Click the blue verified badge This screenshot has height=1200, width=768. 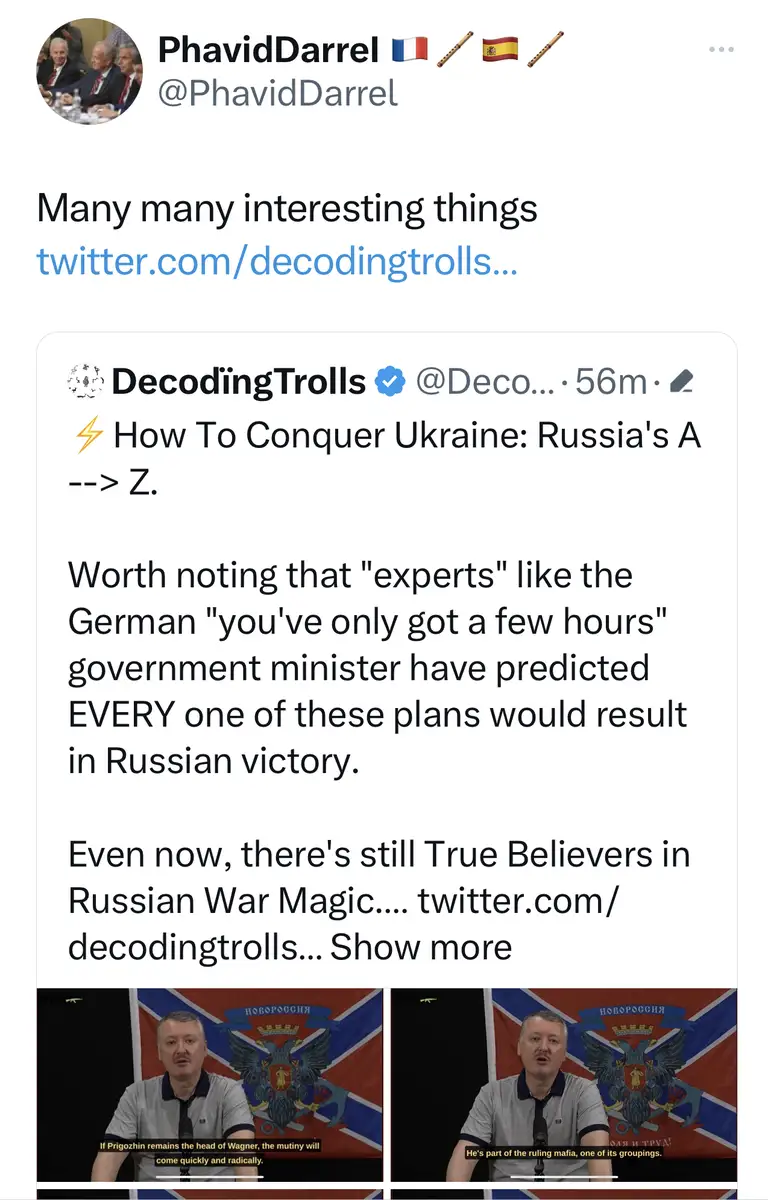(x=389, y=381)
